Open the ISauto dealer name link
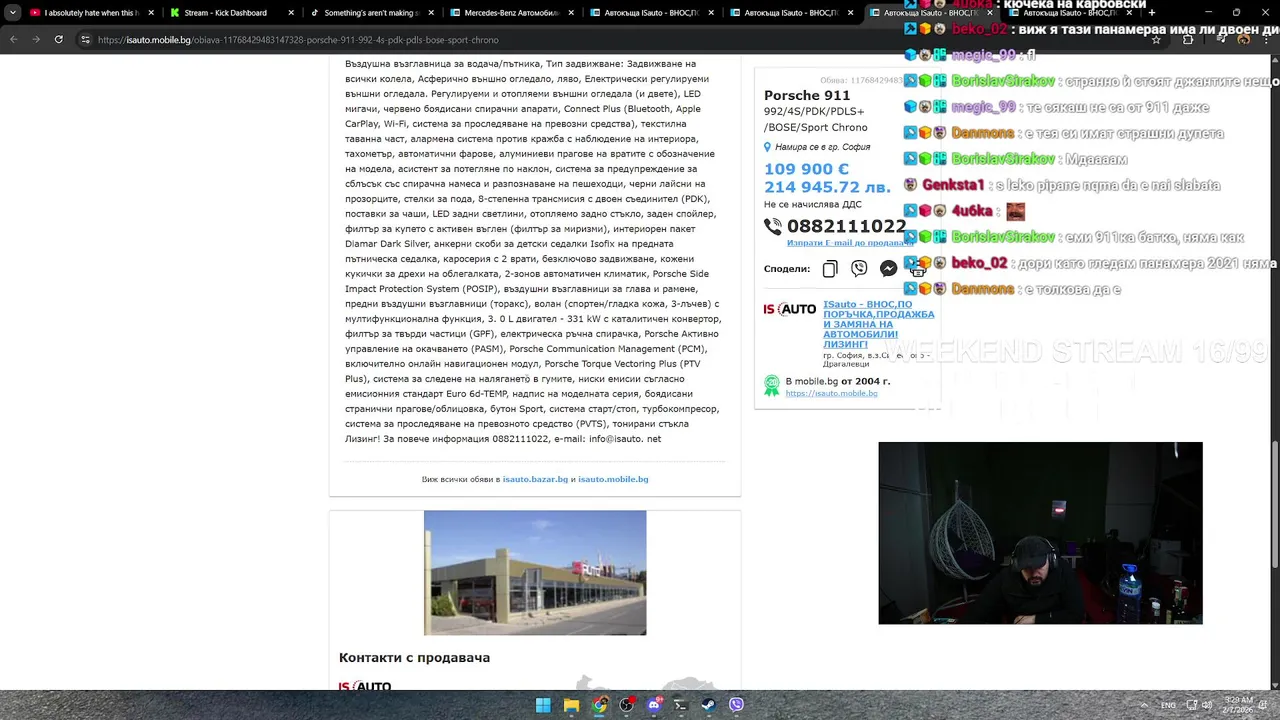The width and height of the screenshot is (1280, 720). [878, 324]
